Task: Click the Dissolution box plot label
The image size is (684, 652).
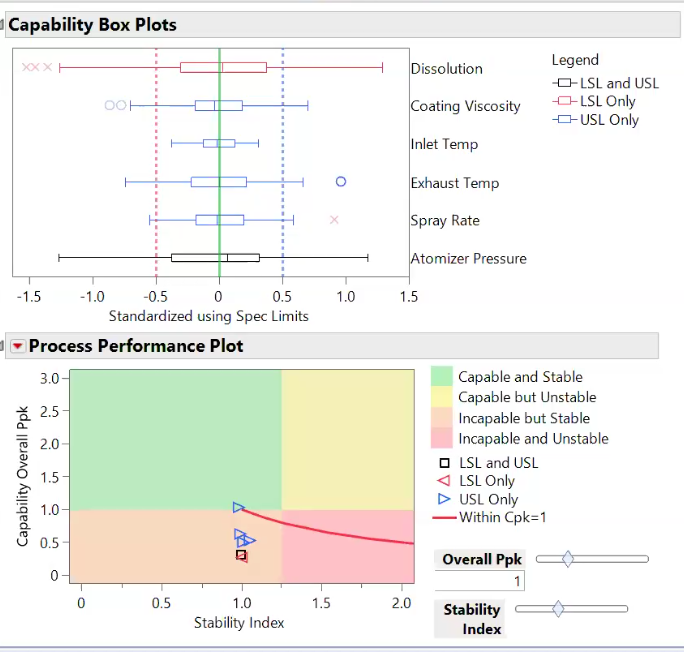Action: 447,69
